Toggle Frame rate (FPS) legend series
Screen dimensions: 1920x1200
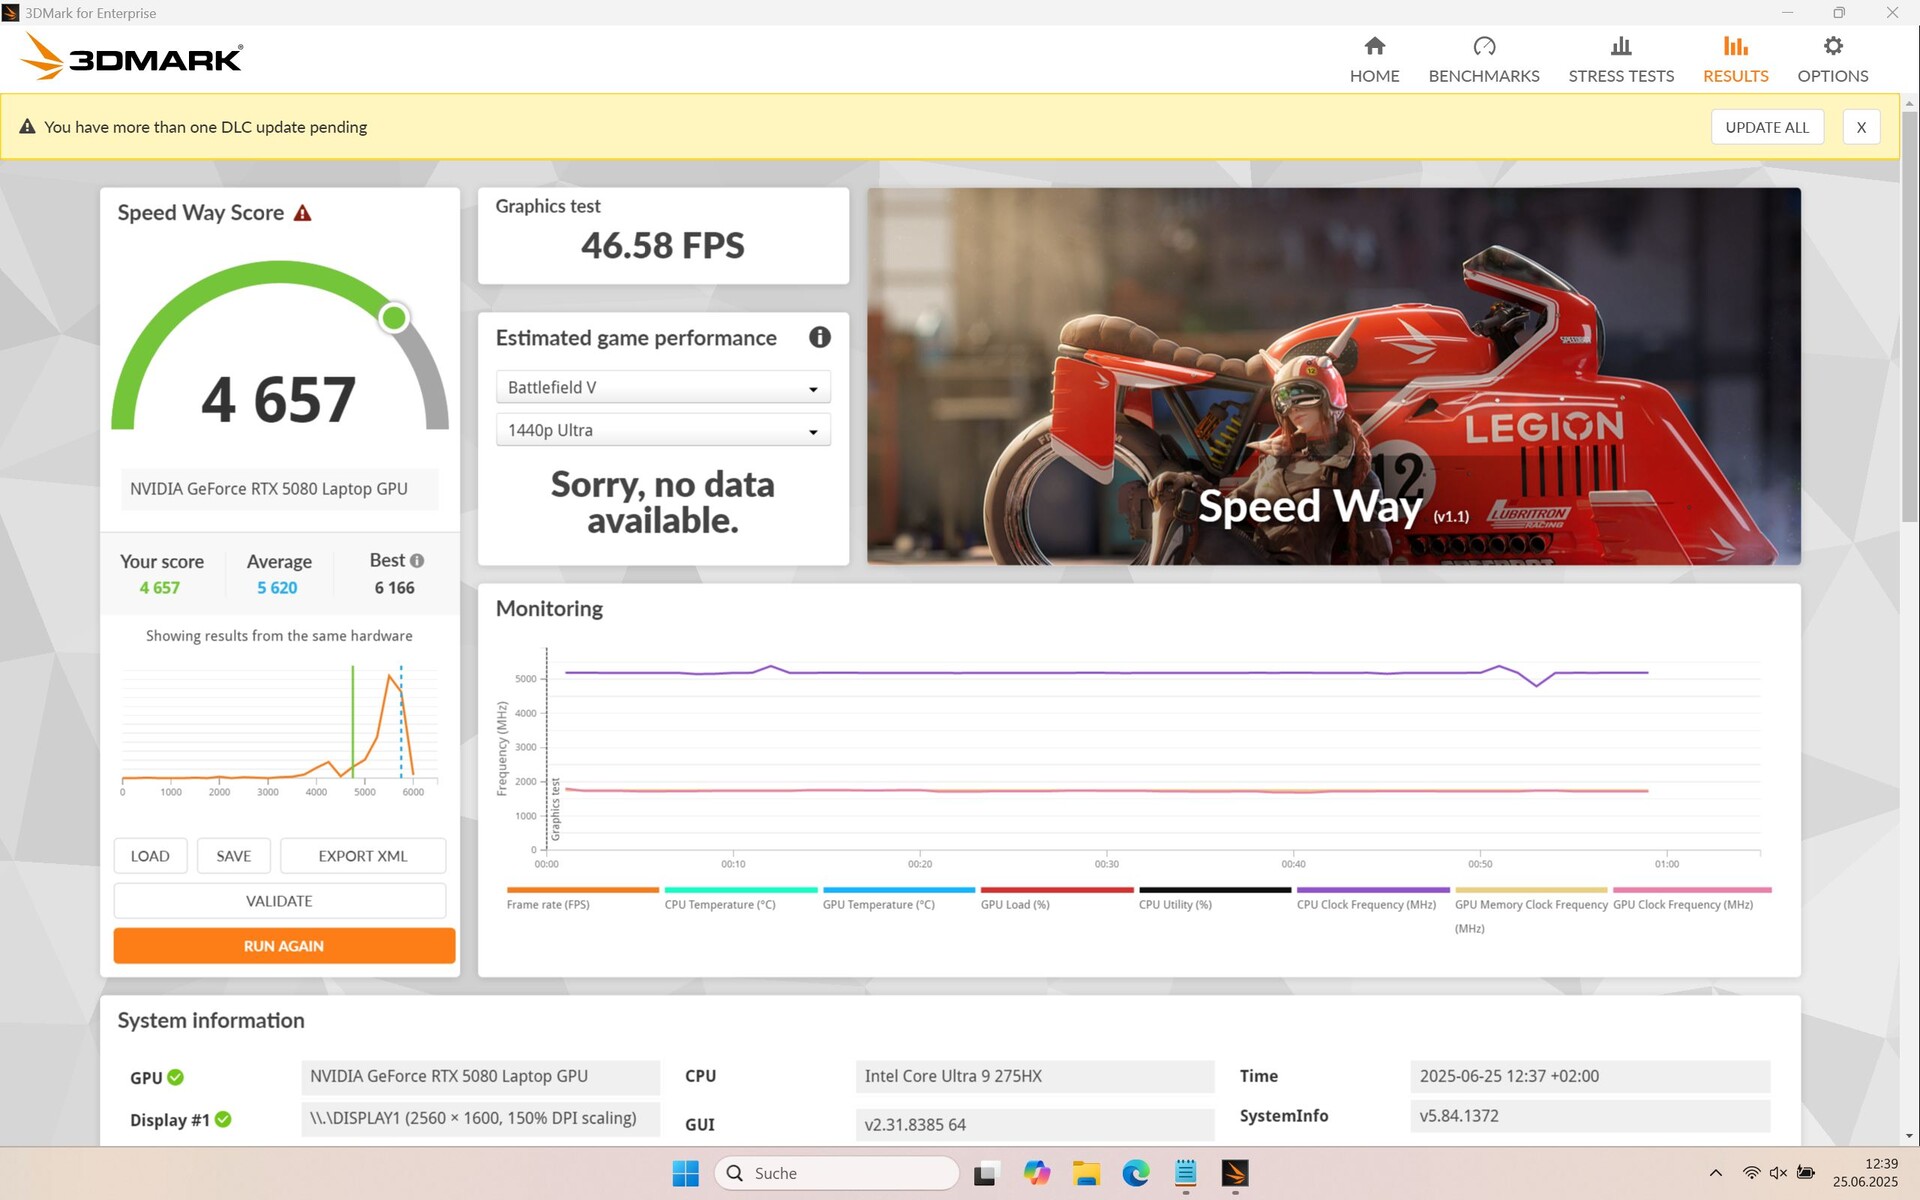[x=582, y=898]
